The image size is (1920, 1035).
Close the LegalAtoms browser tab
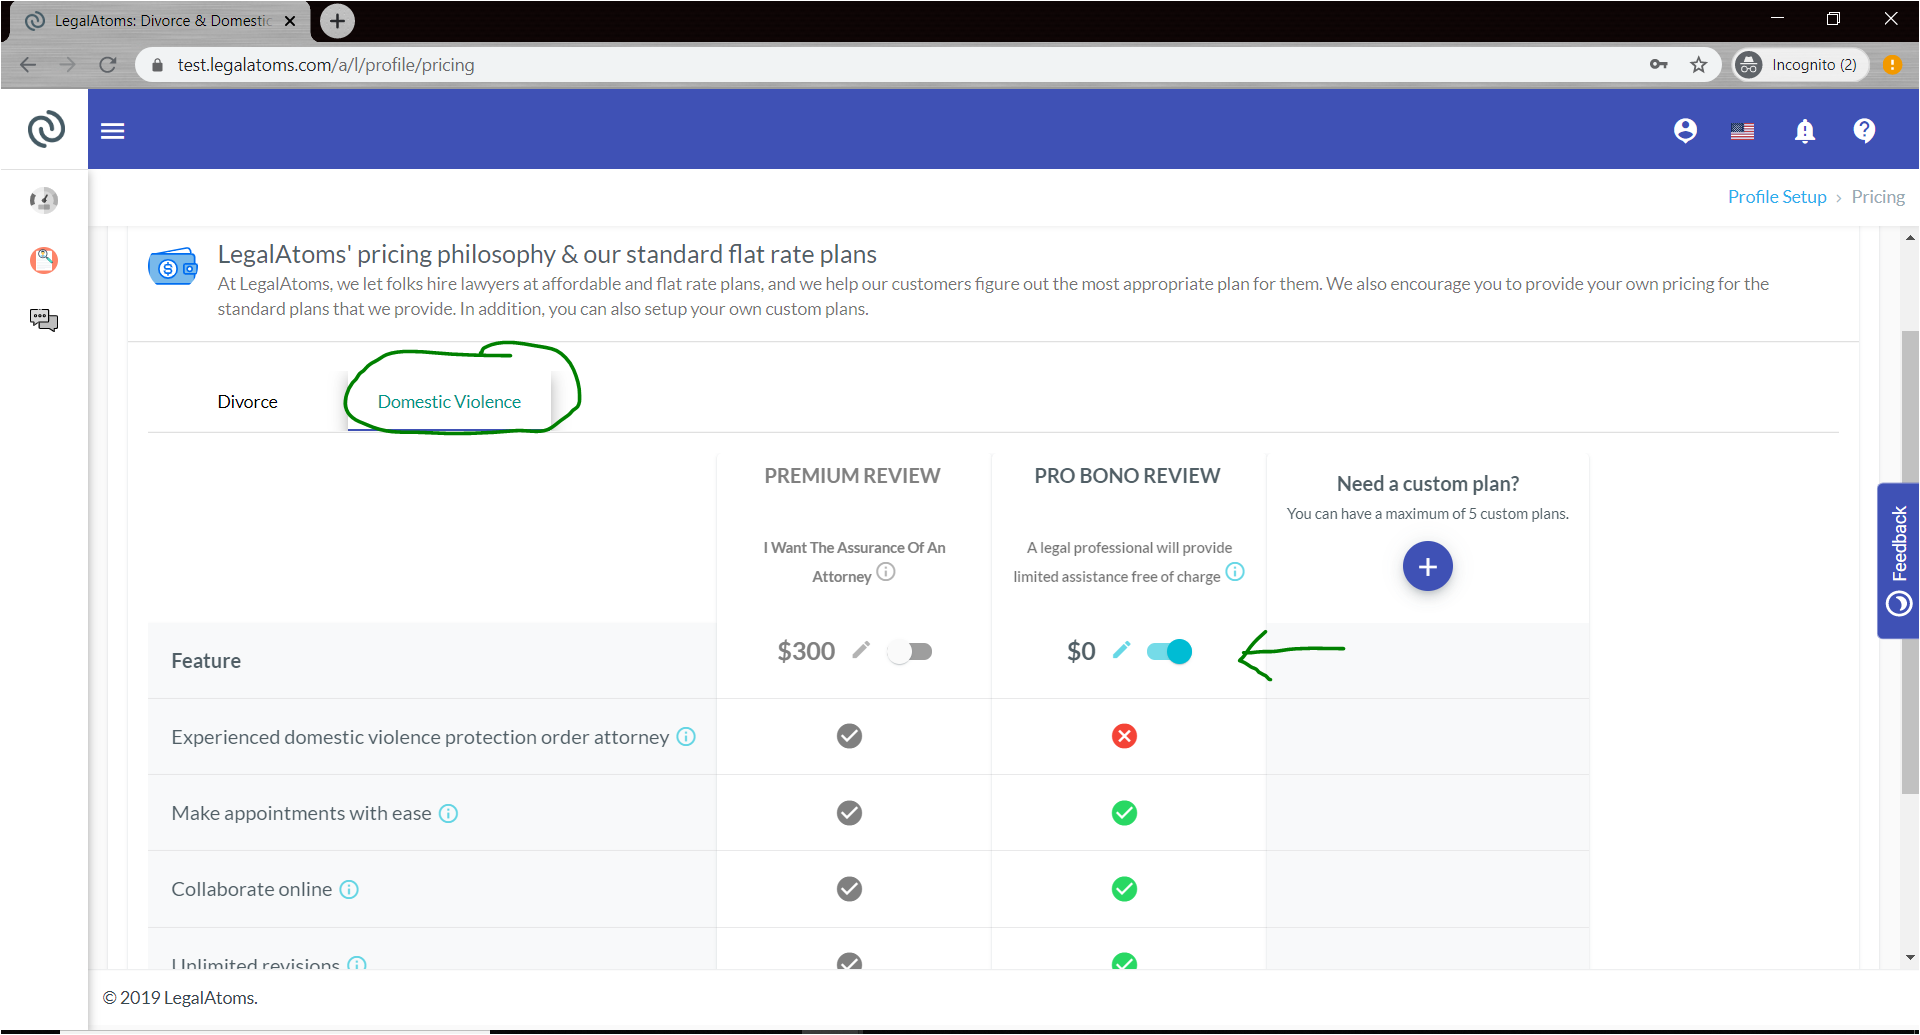tap(290, 21)
